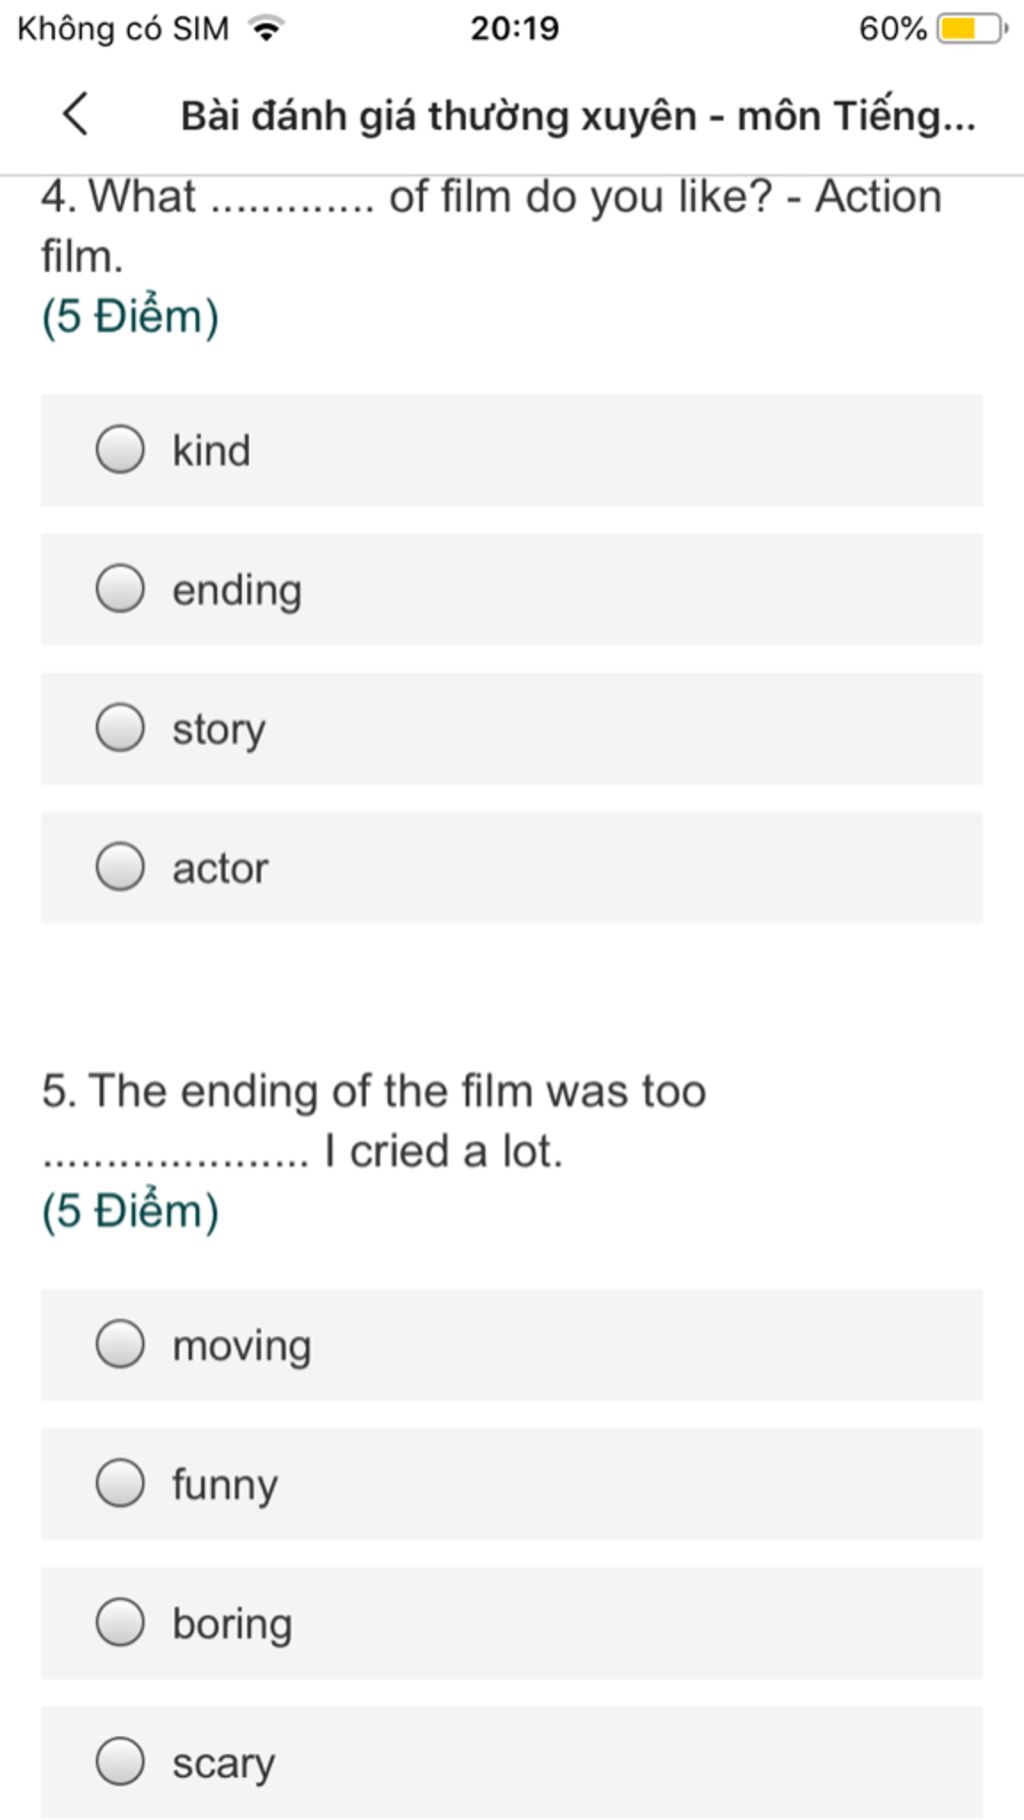Tap the '(5 Điểm)' label under question 4
Image resolution: width=1024 pixels, height=1820 pixels.
(130, 317)
